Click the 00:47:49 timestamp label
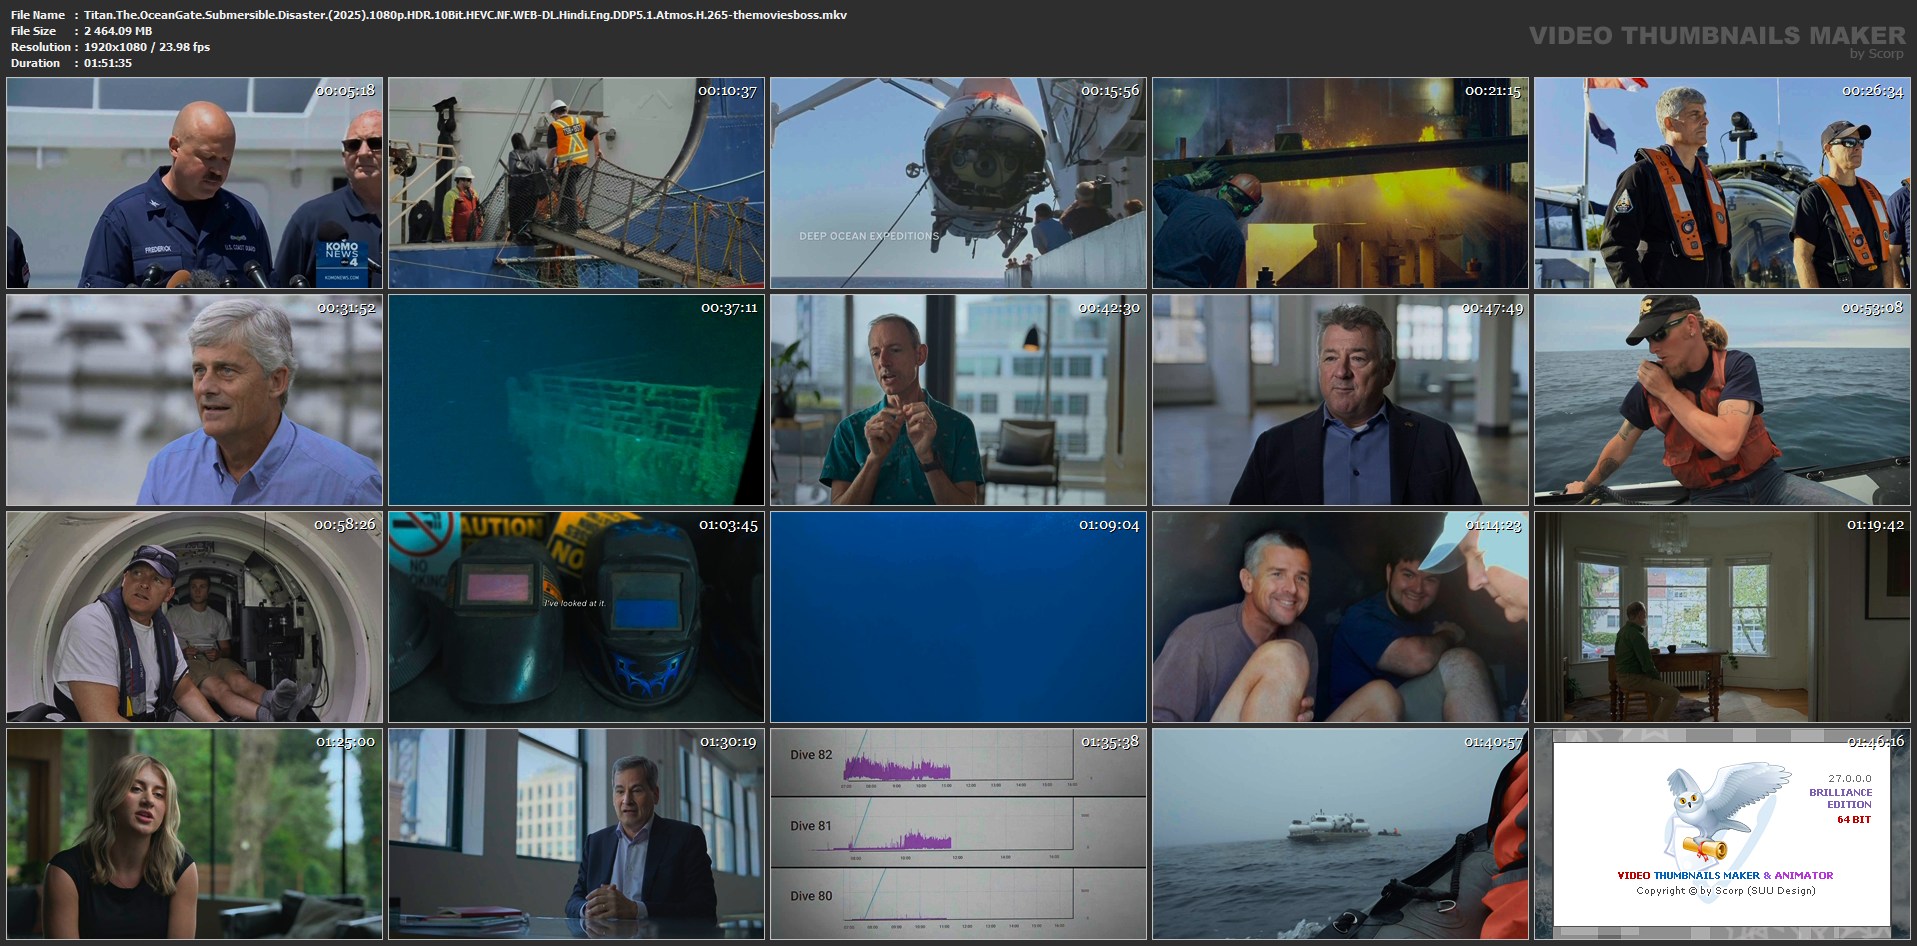The image size is (1917, 946). pyautogui.click(x=1492, y=309)
